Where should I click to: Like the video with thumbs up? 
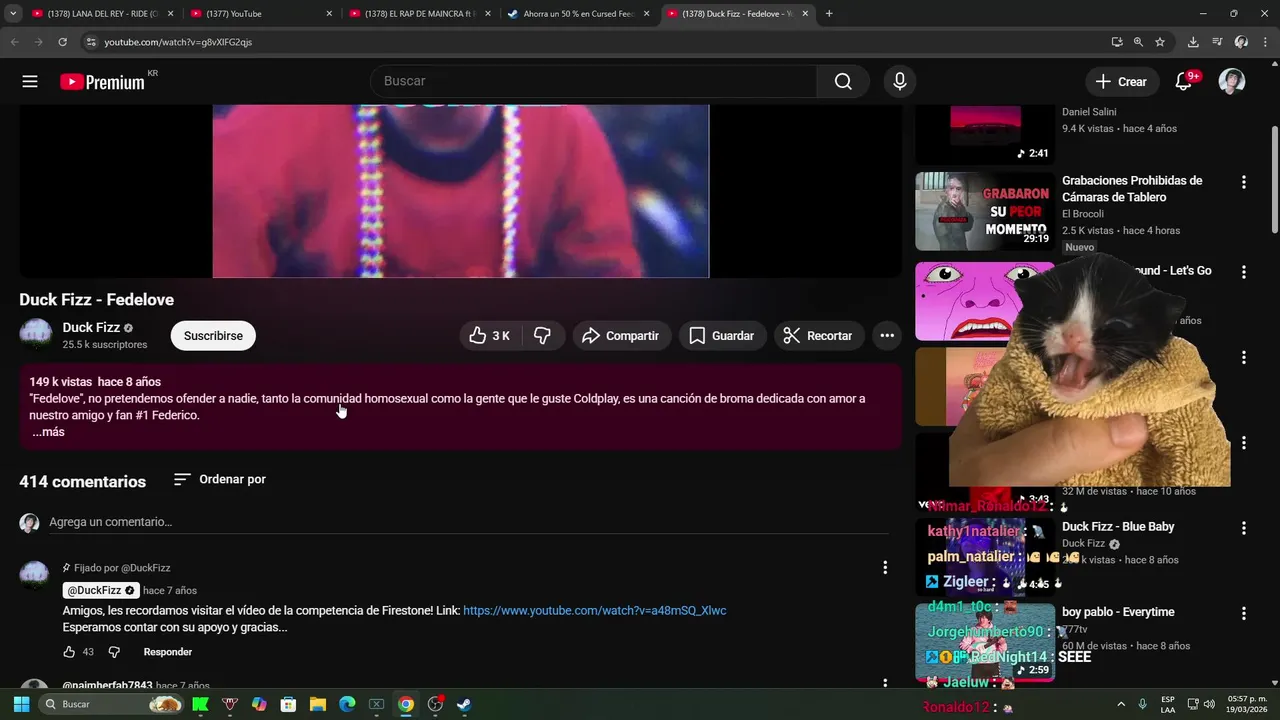point(490,336)
